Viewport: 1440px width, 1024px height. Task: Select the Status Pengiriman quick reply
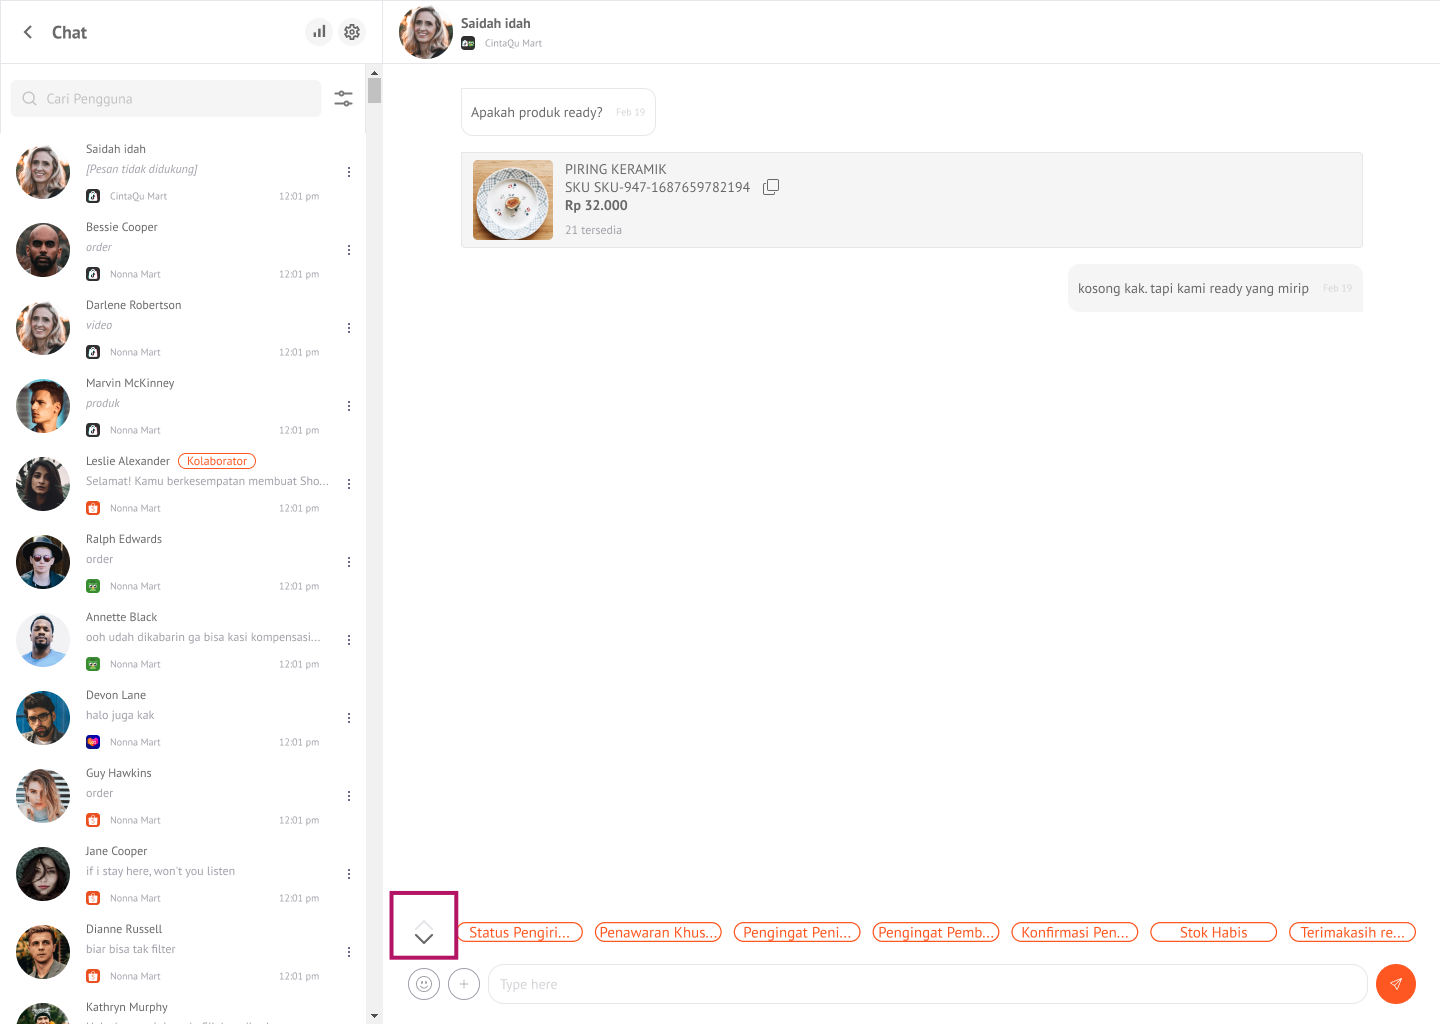coord(519,932)
